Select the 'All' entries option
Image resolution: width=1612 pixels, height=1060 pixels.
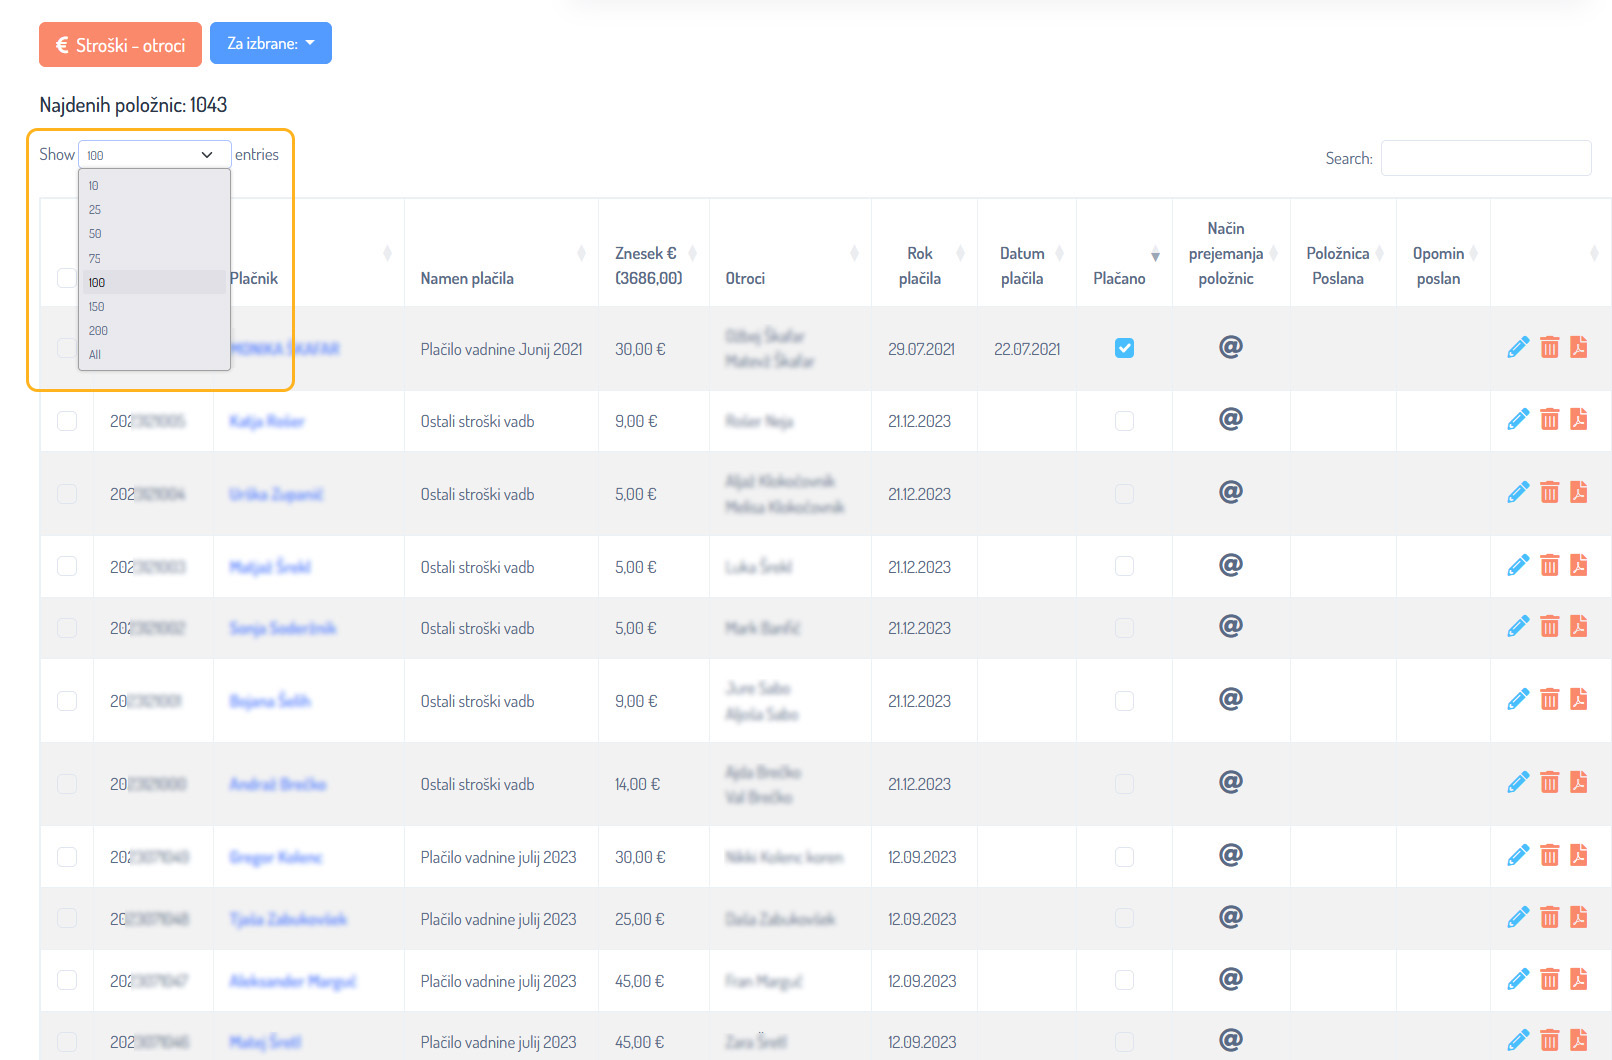pyautogui.click(x=95, y=355)
